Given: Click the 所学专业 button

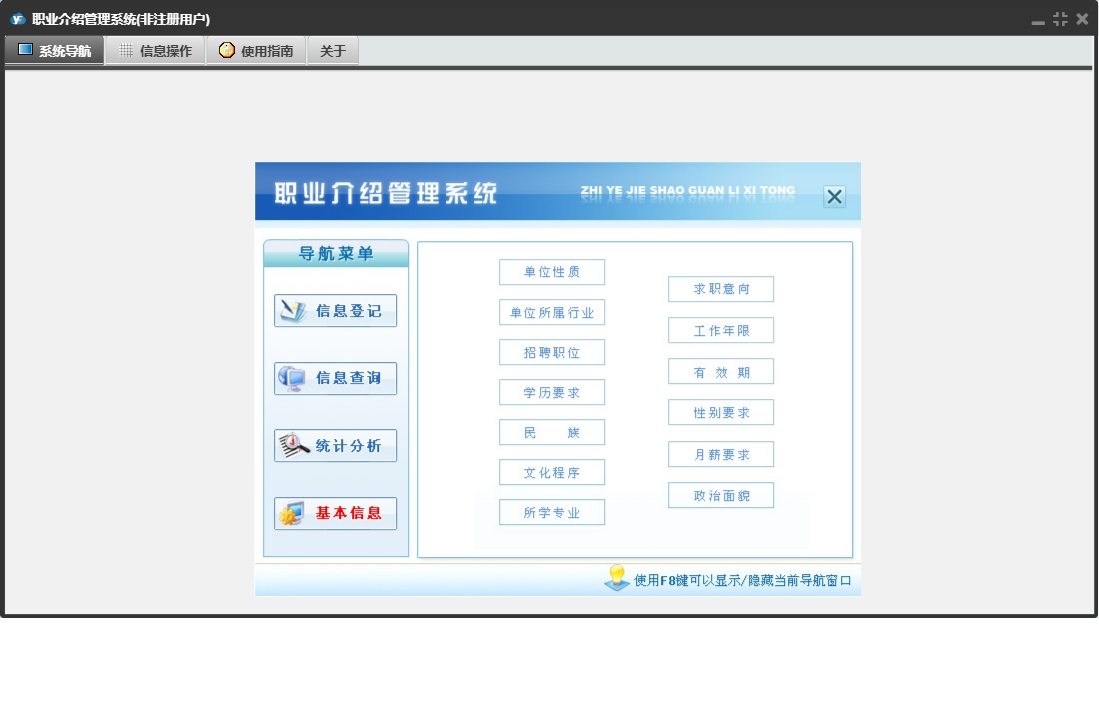Looking at the screenshot, I should click(x=552, y=512).
